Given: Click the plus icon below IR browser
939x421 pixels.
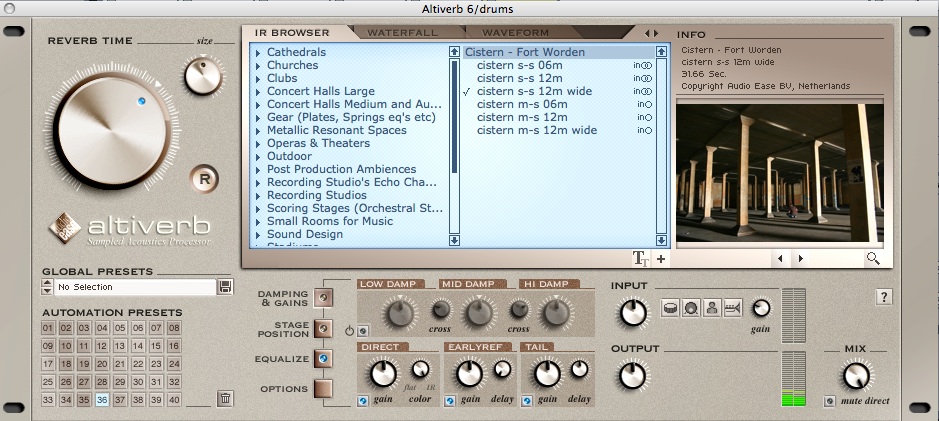Looking at the screenshot, I should pos(661,259).
